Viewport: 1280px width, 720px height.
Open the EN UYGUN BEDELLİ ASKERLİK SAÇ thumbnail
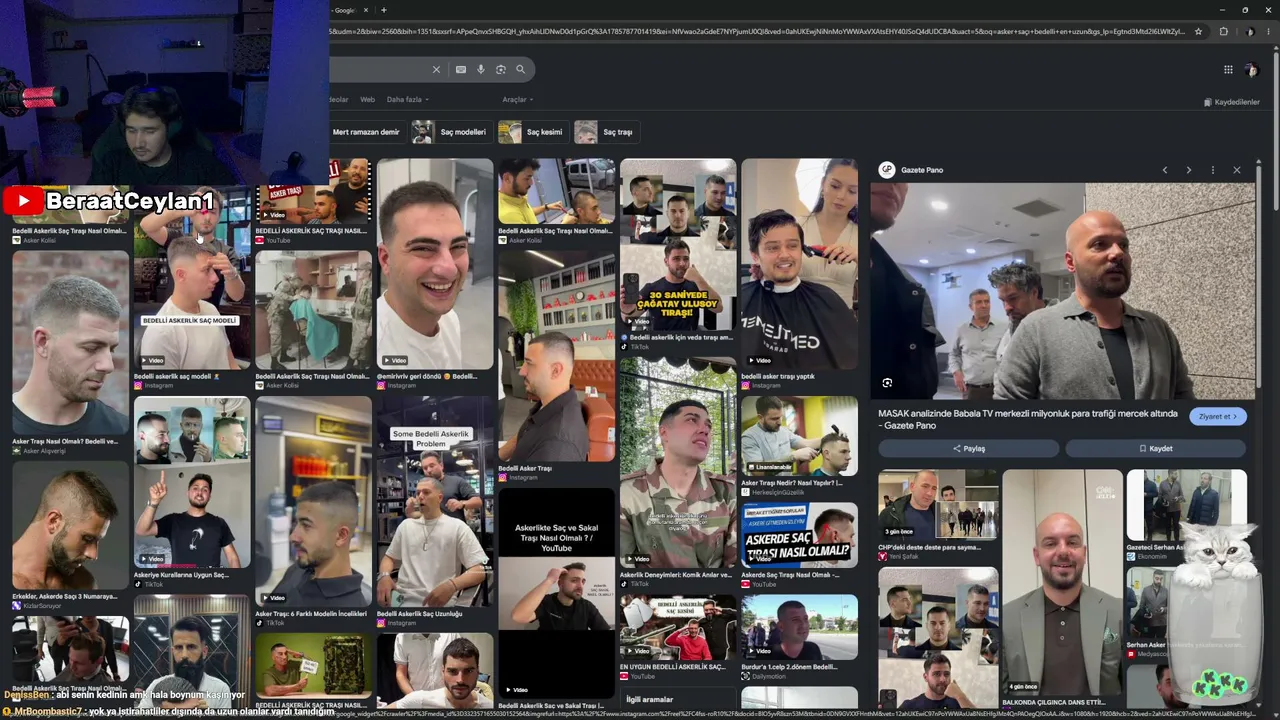(x=678, y=628)
